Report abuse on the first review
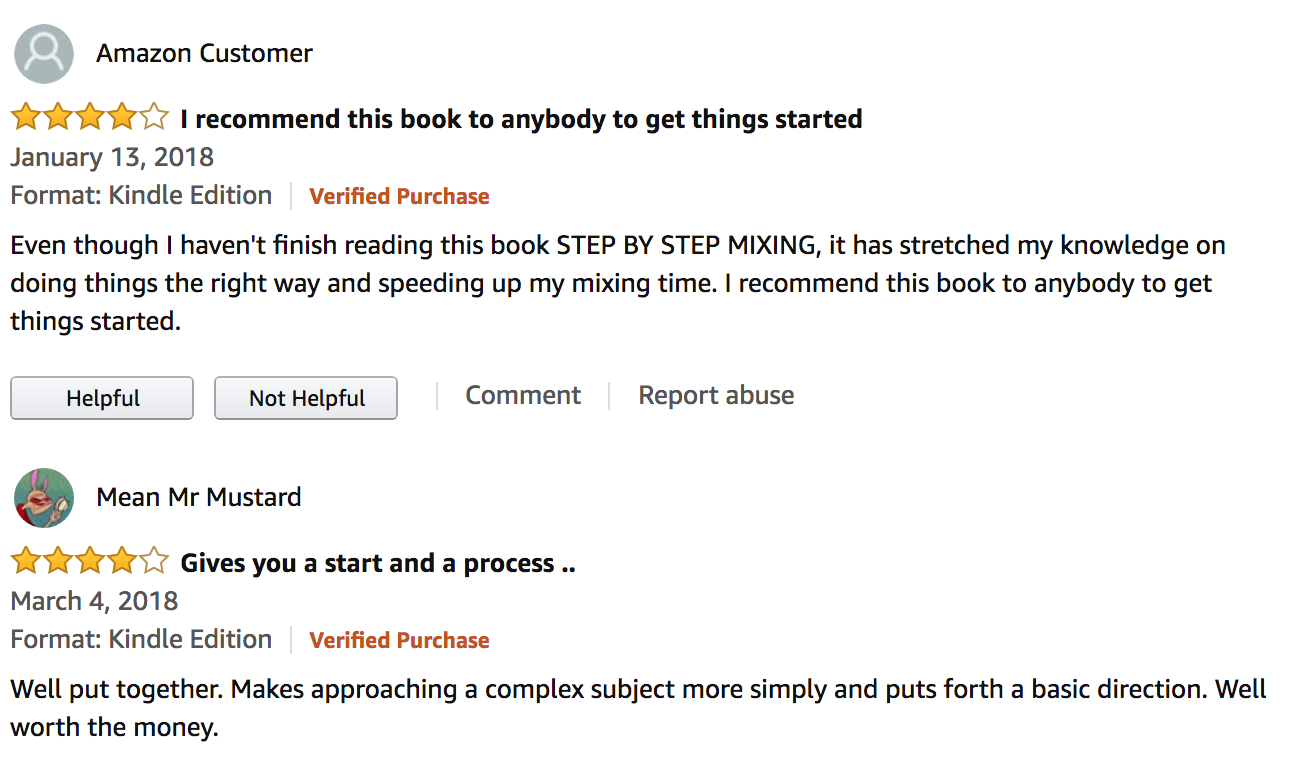This screenshot has height=774, width=1290. click(x=716, y=395)
